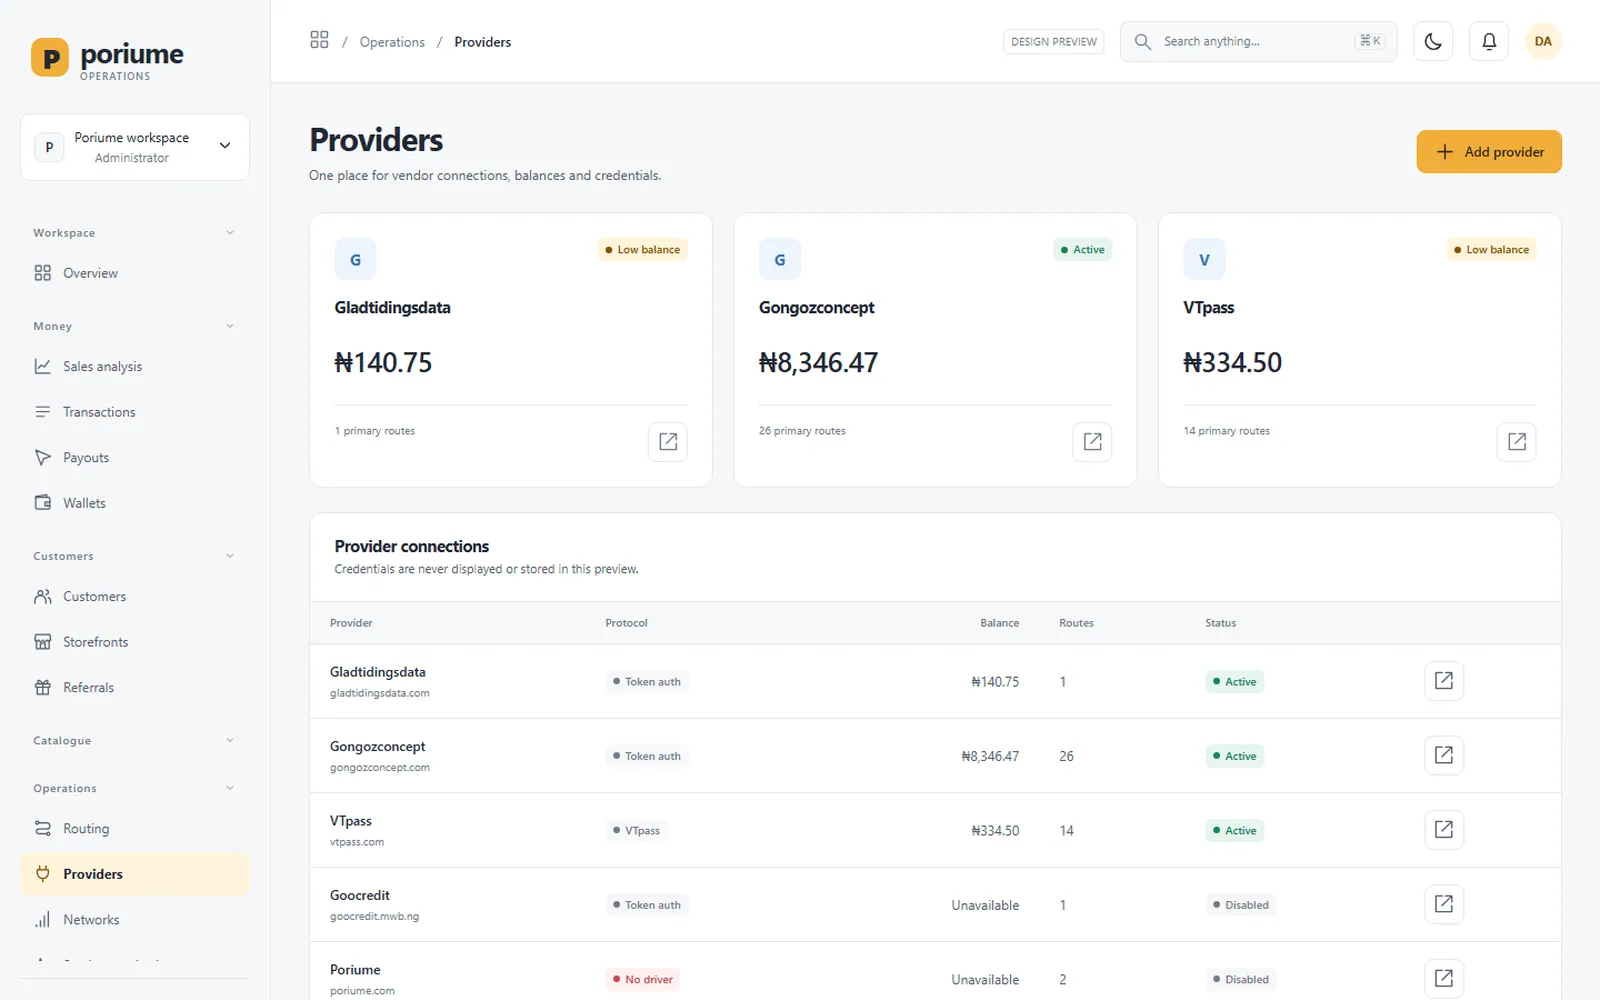Open Payouts in sidebar
This screenshot has width=1600, height=1000.
click(x=135, y=457)
